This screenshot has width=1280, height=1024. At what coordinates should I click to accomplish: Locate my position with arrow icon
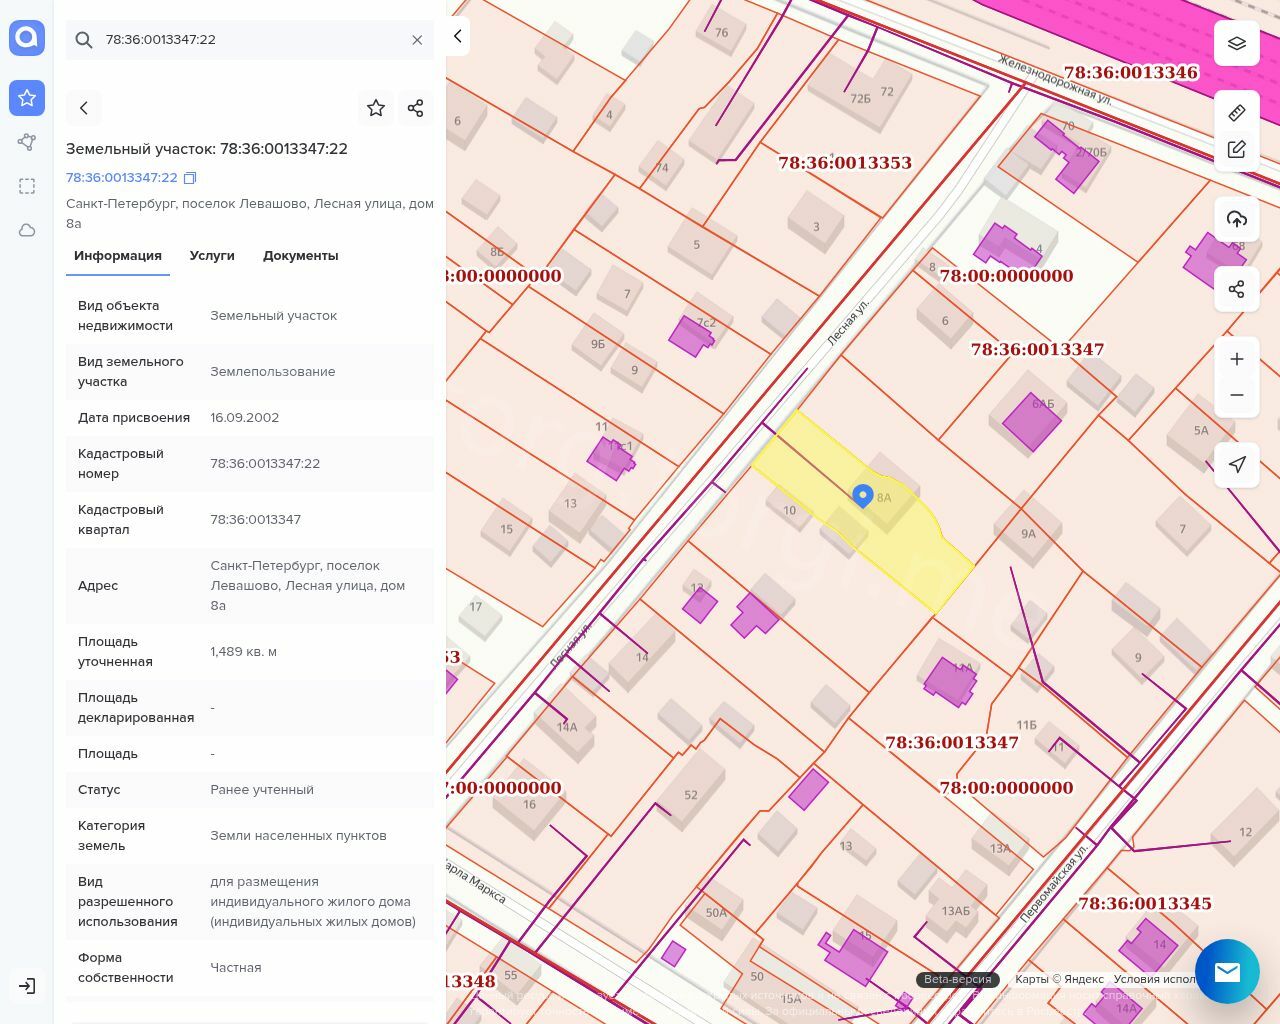[x=1237, y=465]
